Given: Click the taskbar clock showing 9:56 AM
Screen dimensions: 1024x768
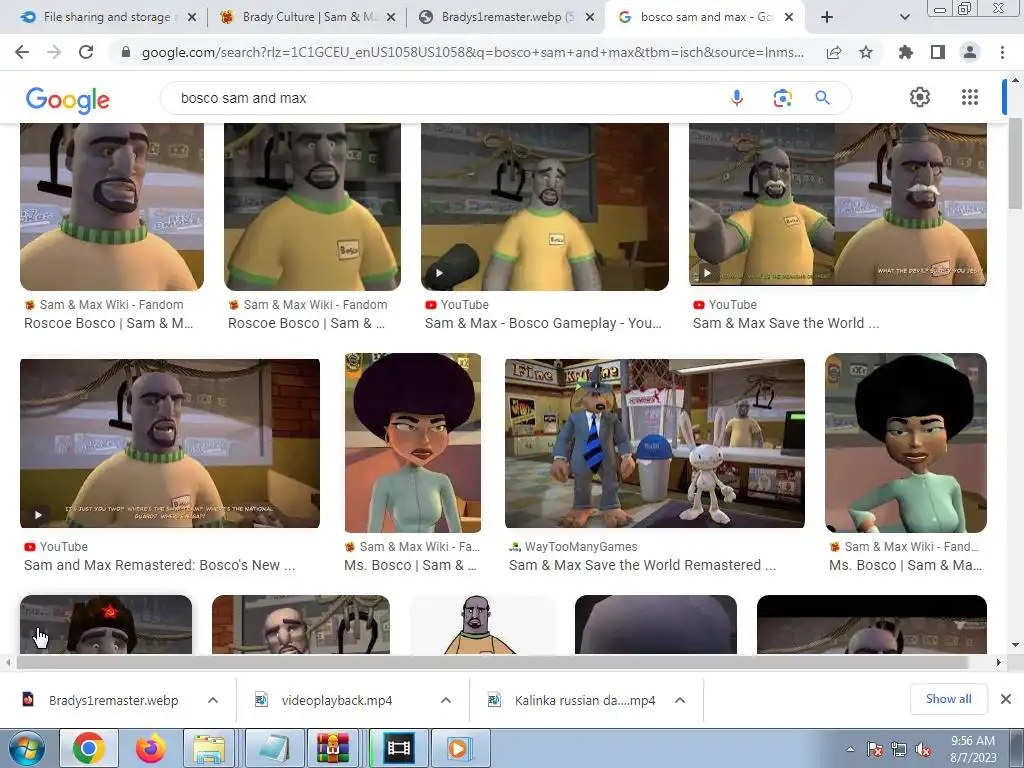Looking at the screenshot, I should [973, 749].
